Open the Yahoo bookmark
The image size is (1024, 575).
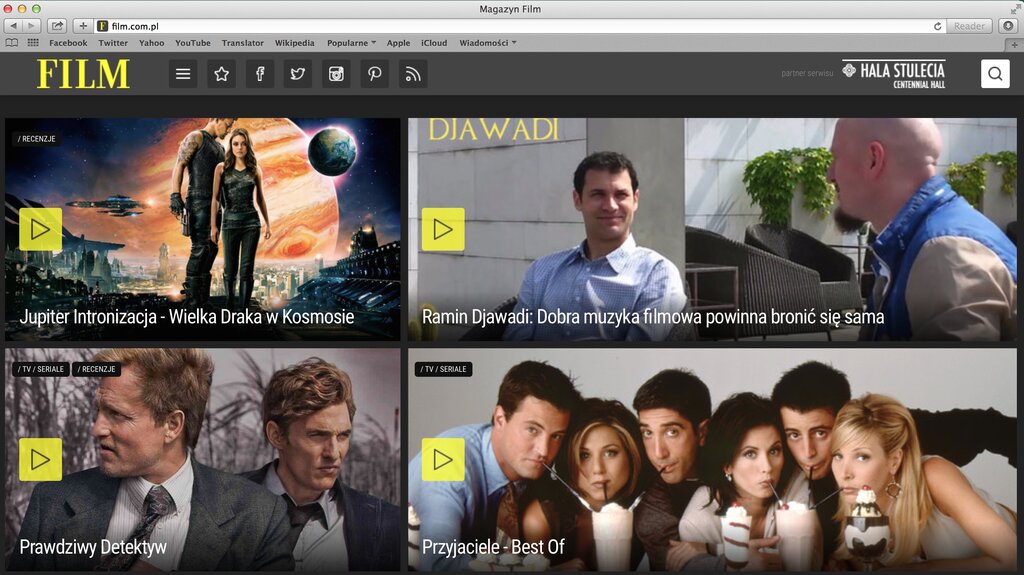click(152, 43)
